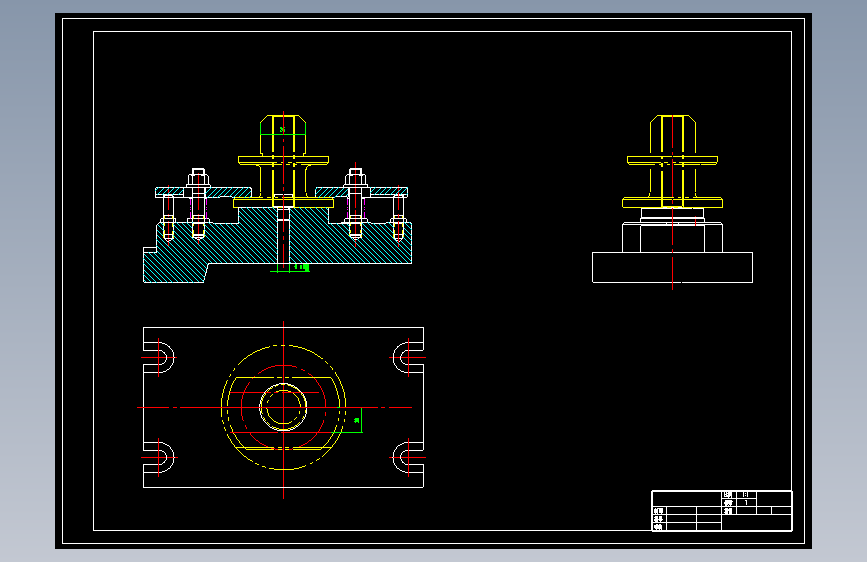Select the lower-right U-slot in the plan view
Screen dimensions: 867x562
click(408, 457)
